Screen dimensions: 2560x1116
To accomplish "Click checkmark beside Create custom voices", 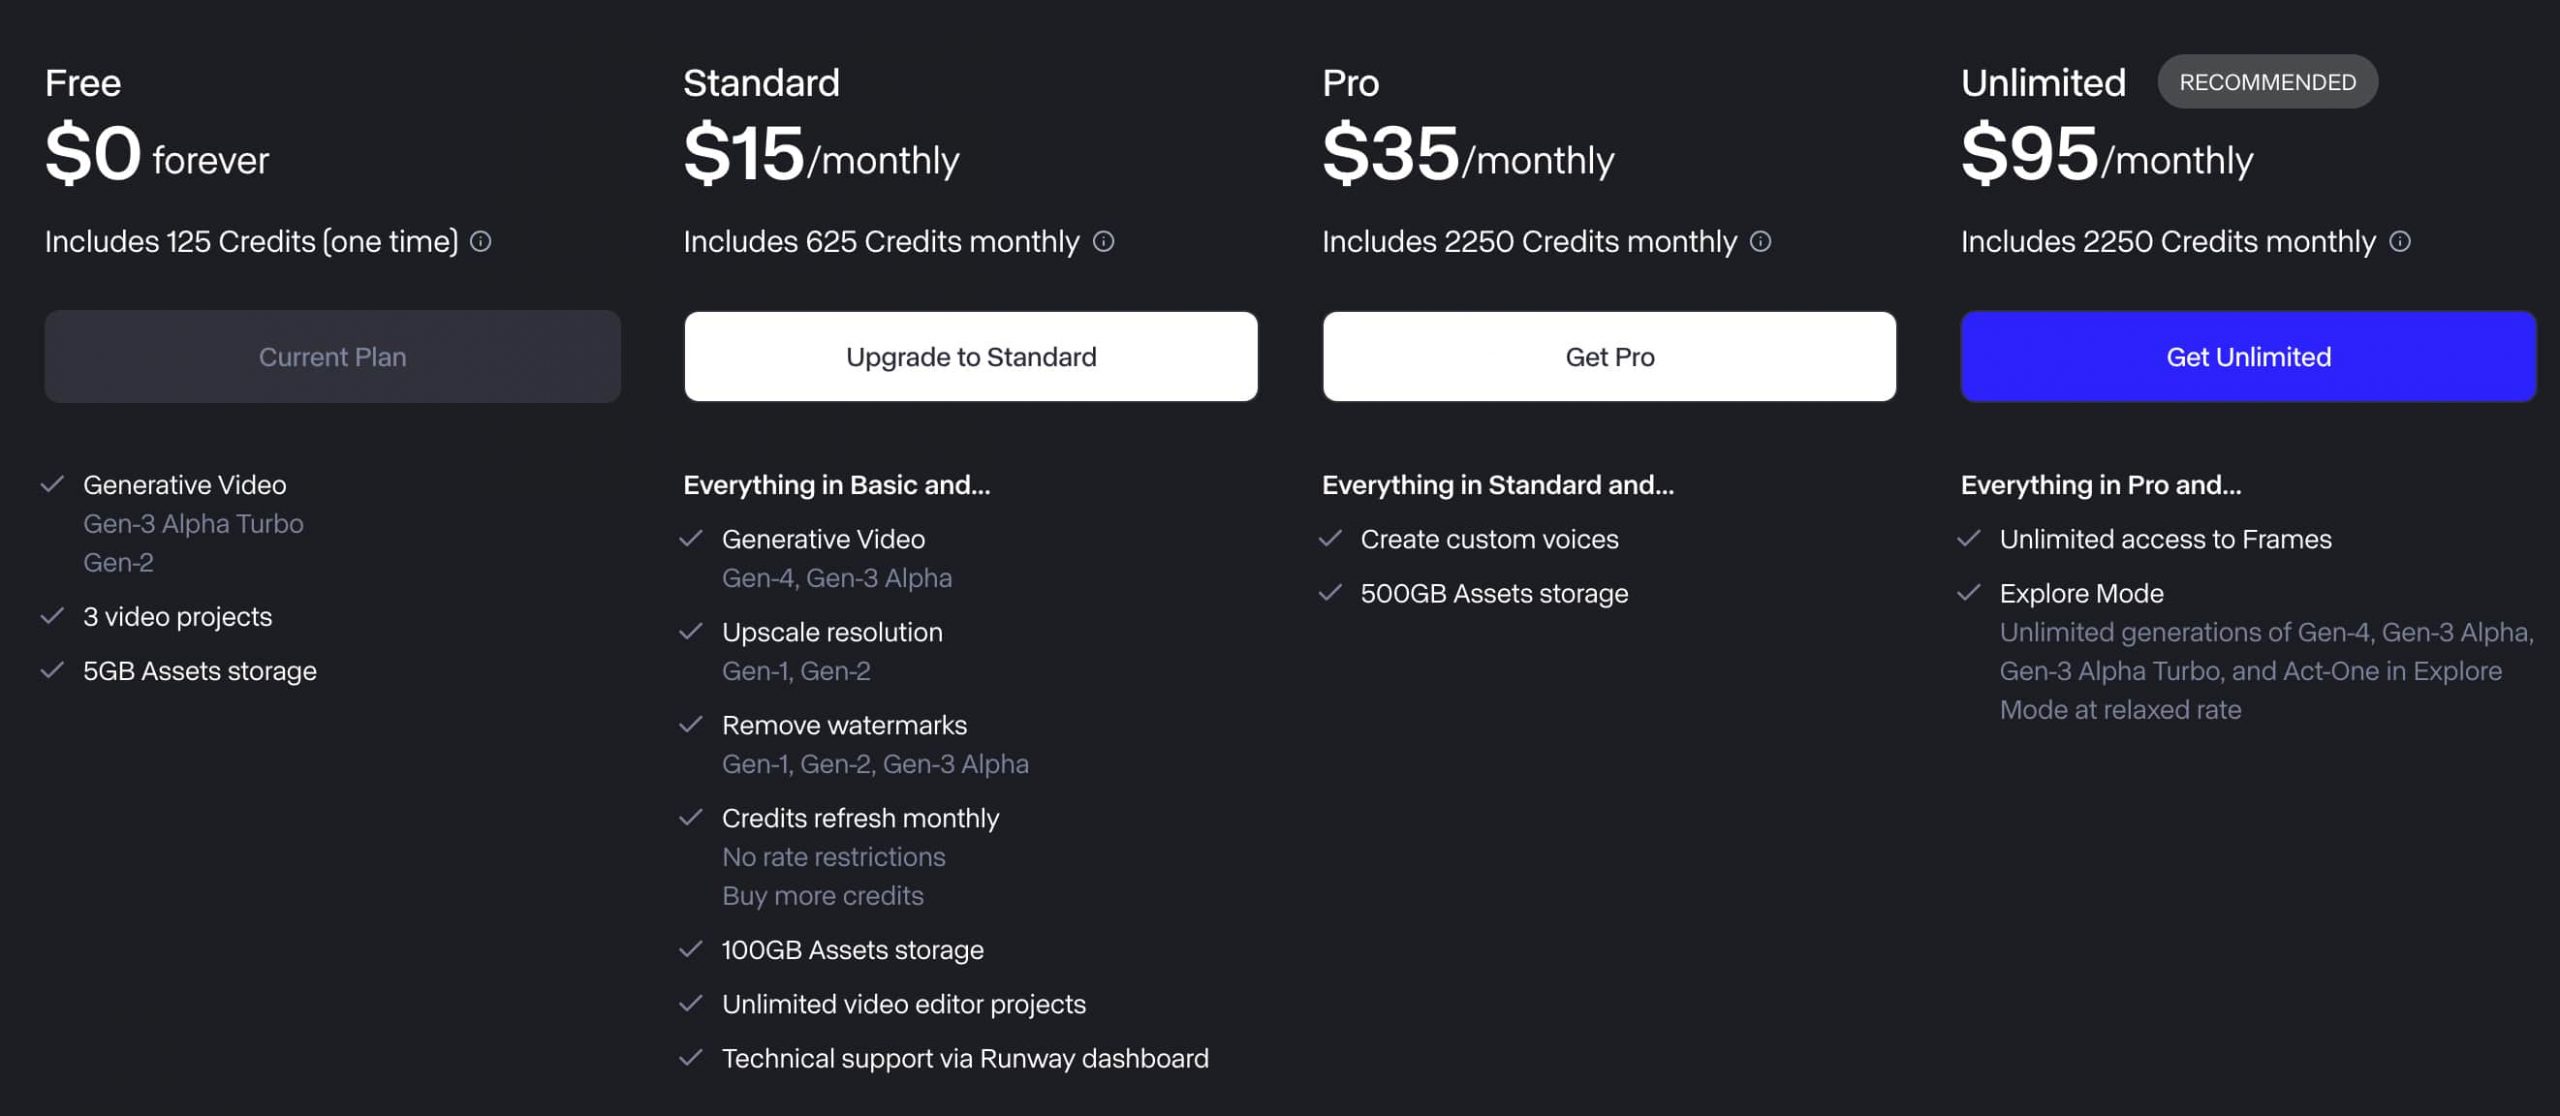I will pyautogui.click(x=1330, y=539).
